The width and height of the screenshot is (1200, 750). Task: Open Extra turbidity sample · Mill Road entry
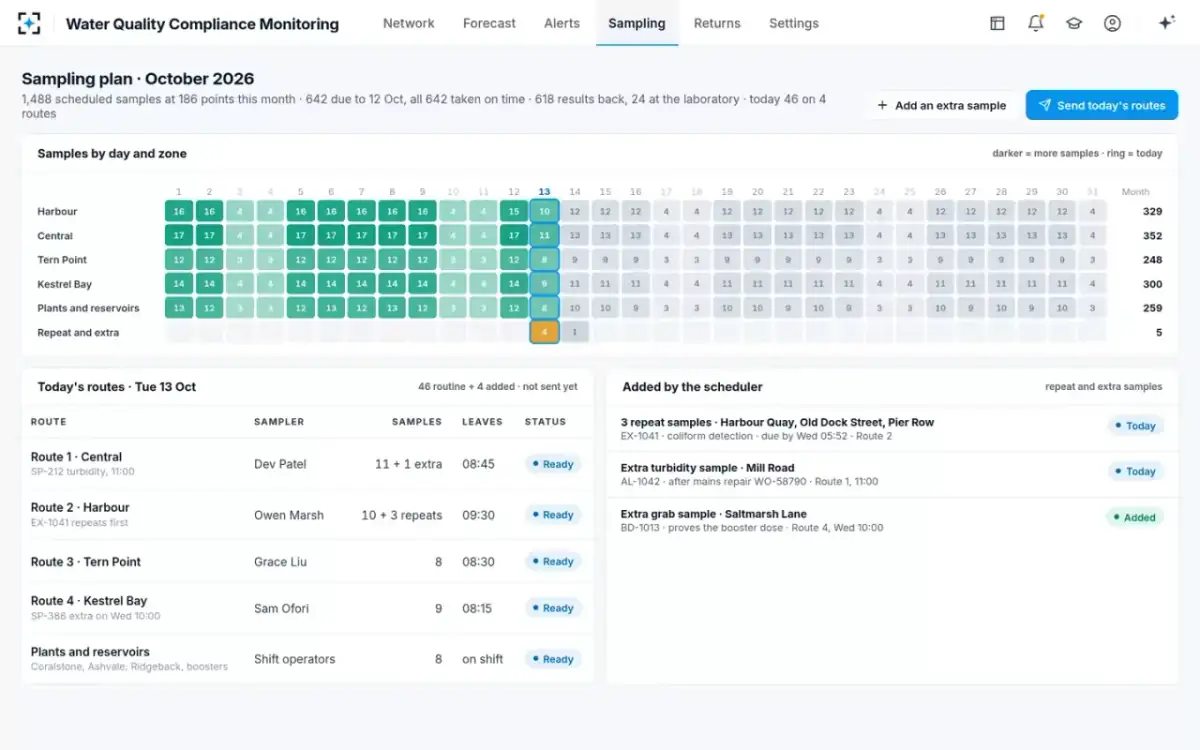tap(892, 474)
